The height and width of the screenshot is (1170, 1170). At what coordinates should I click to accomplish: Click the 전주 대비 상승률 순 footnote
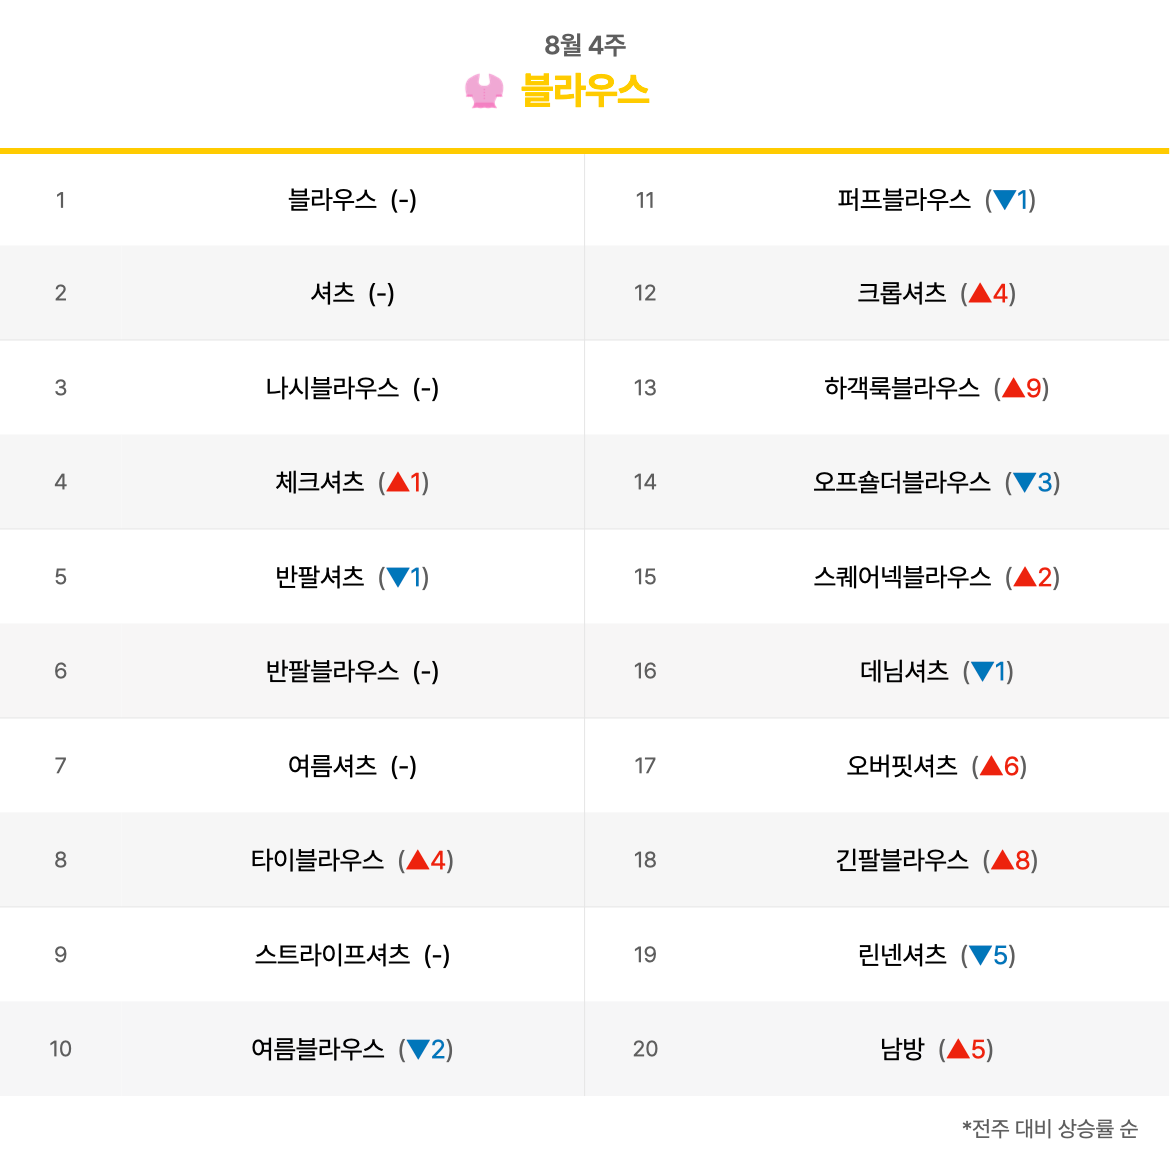(x=1049, y=1127)
